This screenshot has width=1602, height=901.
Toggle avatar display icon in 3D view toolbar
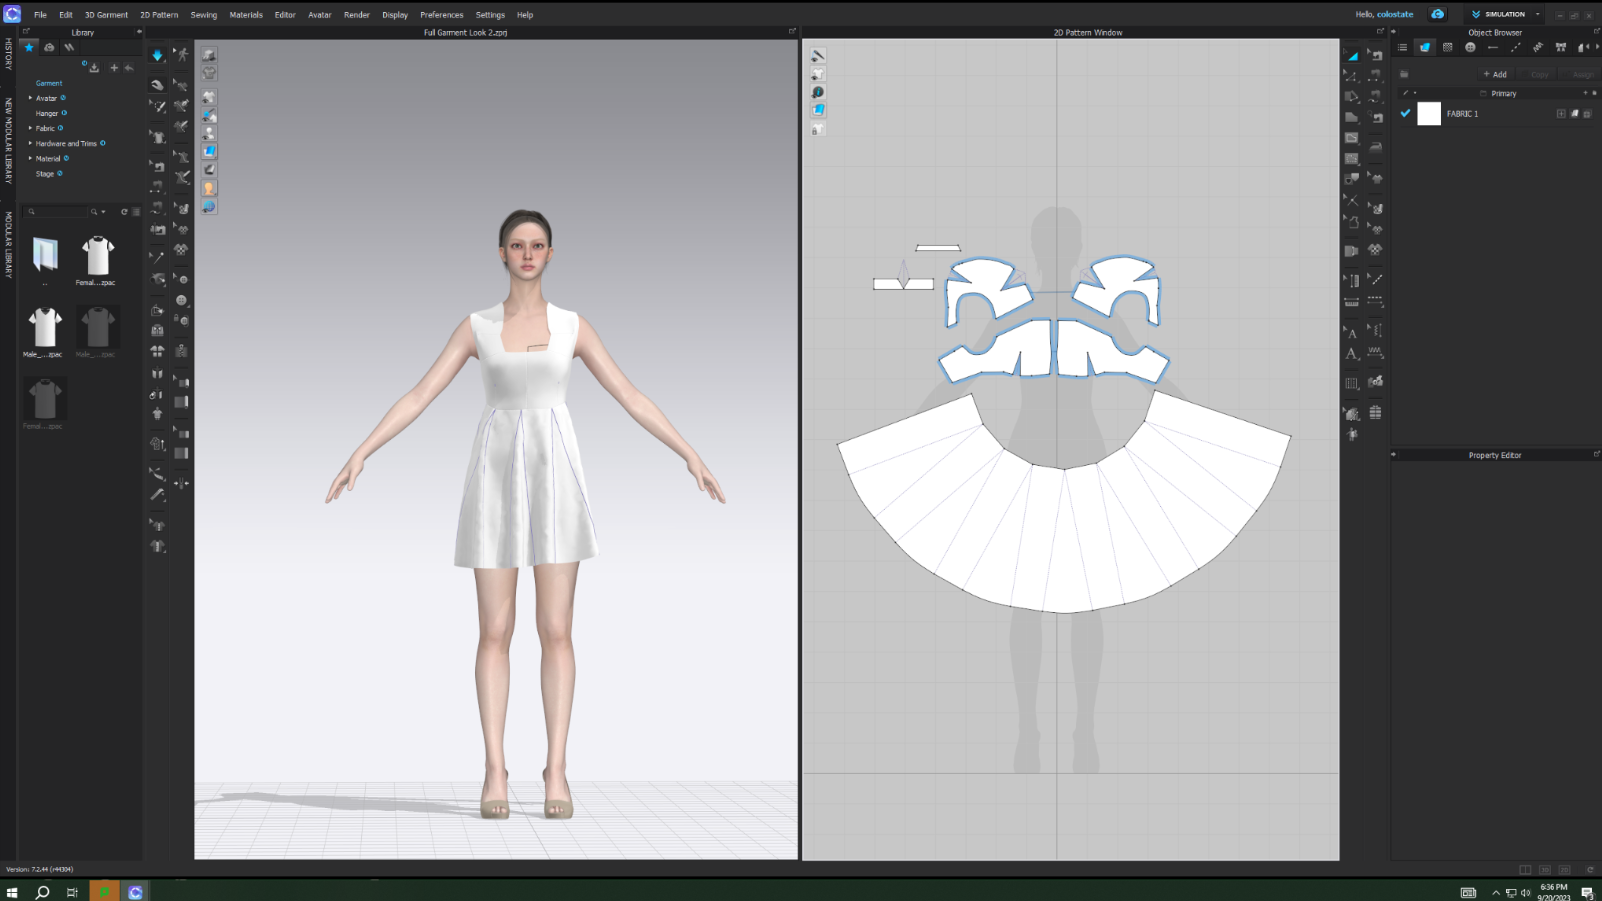(x=209, y=133)
